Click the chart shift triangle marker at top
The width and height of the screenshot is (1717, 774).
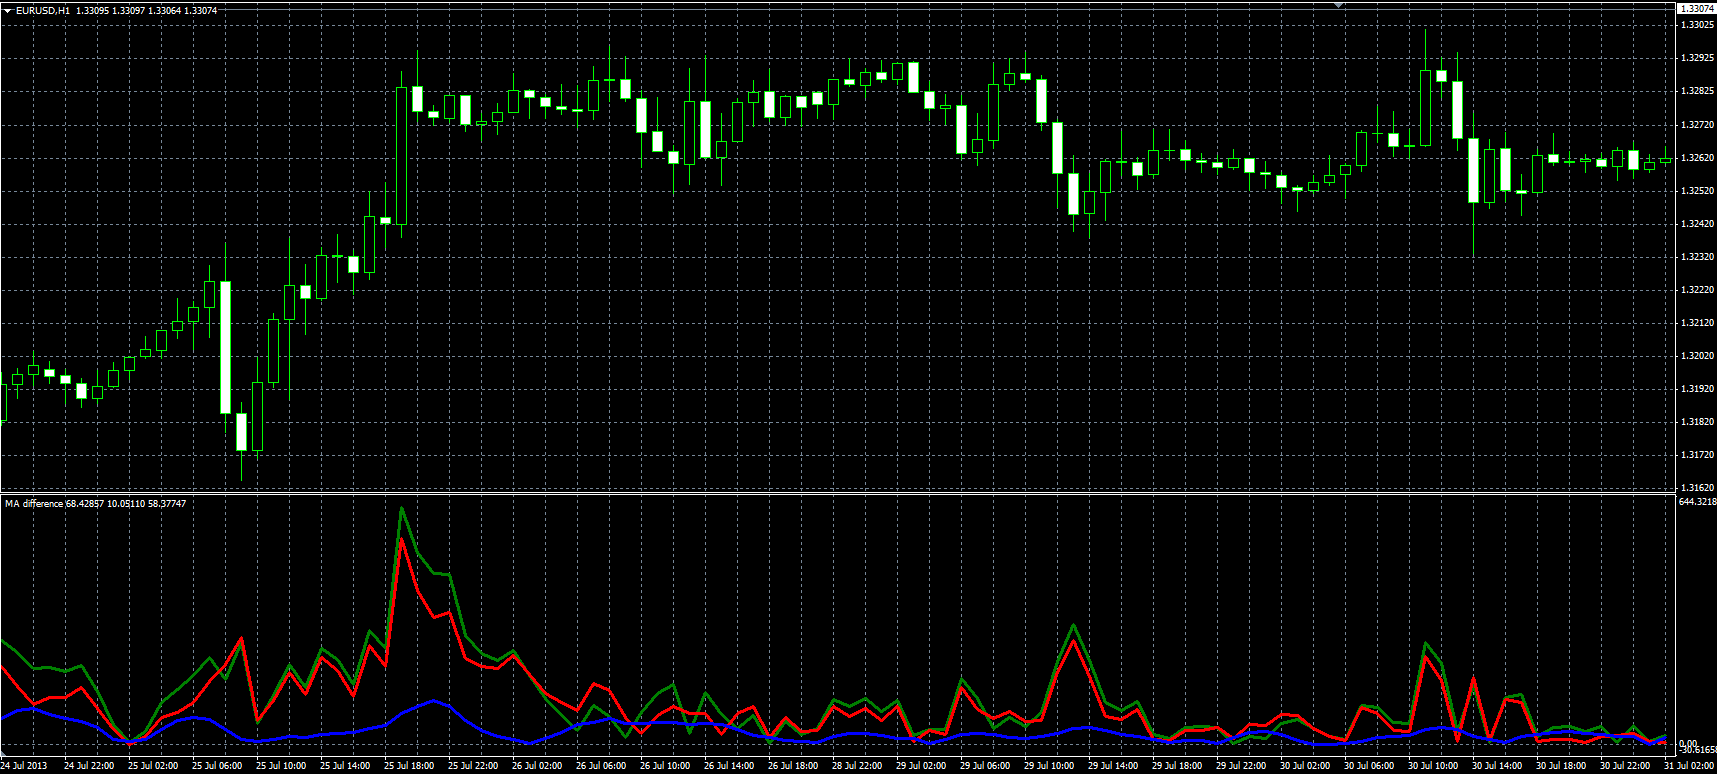coord(1338,5)
